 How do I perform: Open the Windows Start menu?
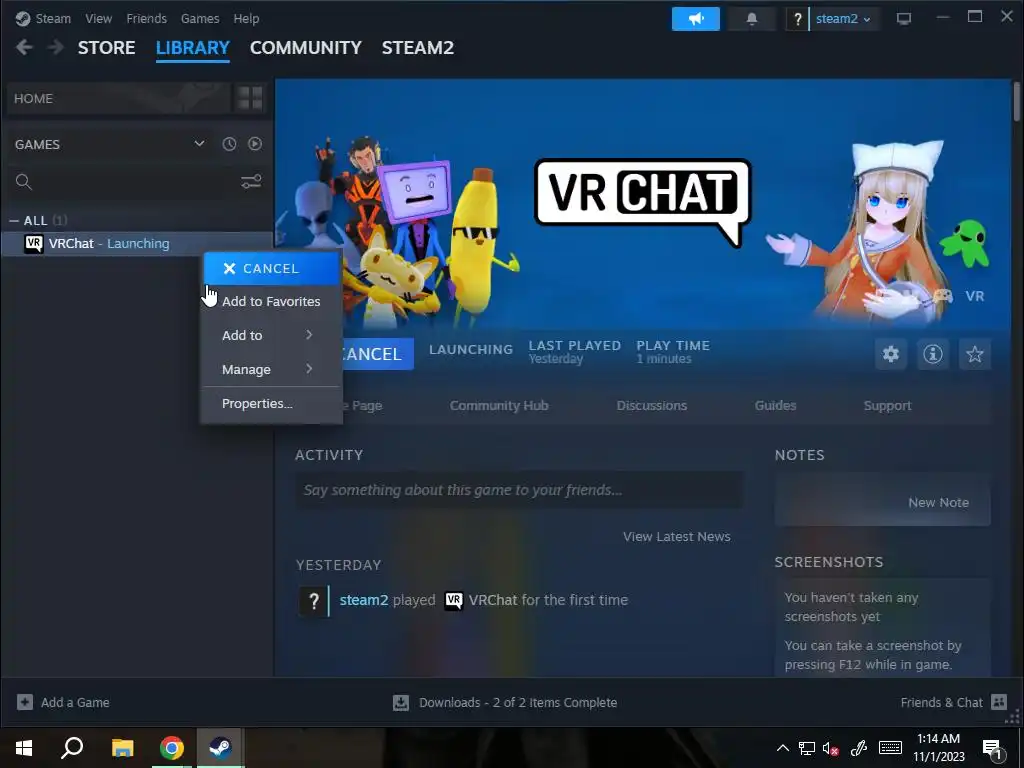coord(24,748)
